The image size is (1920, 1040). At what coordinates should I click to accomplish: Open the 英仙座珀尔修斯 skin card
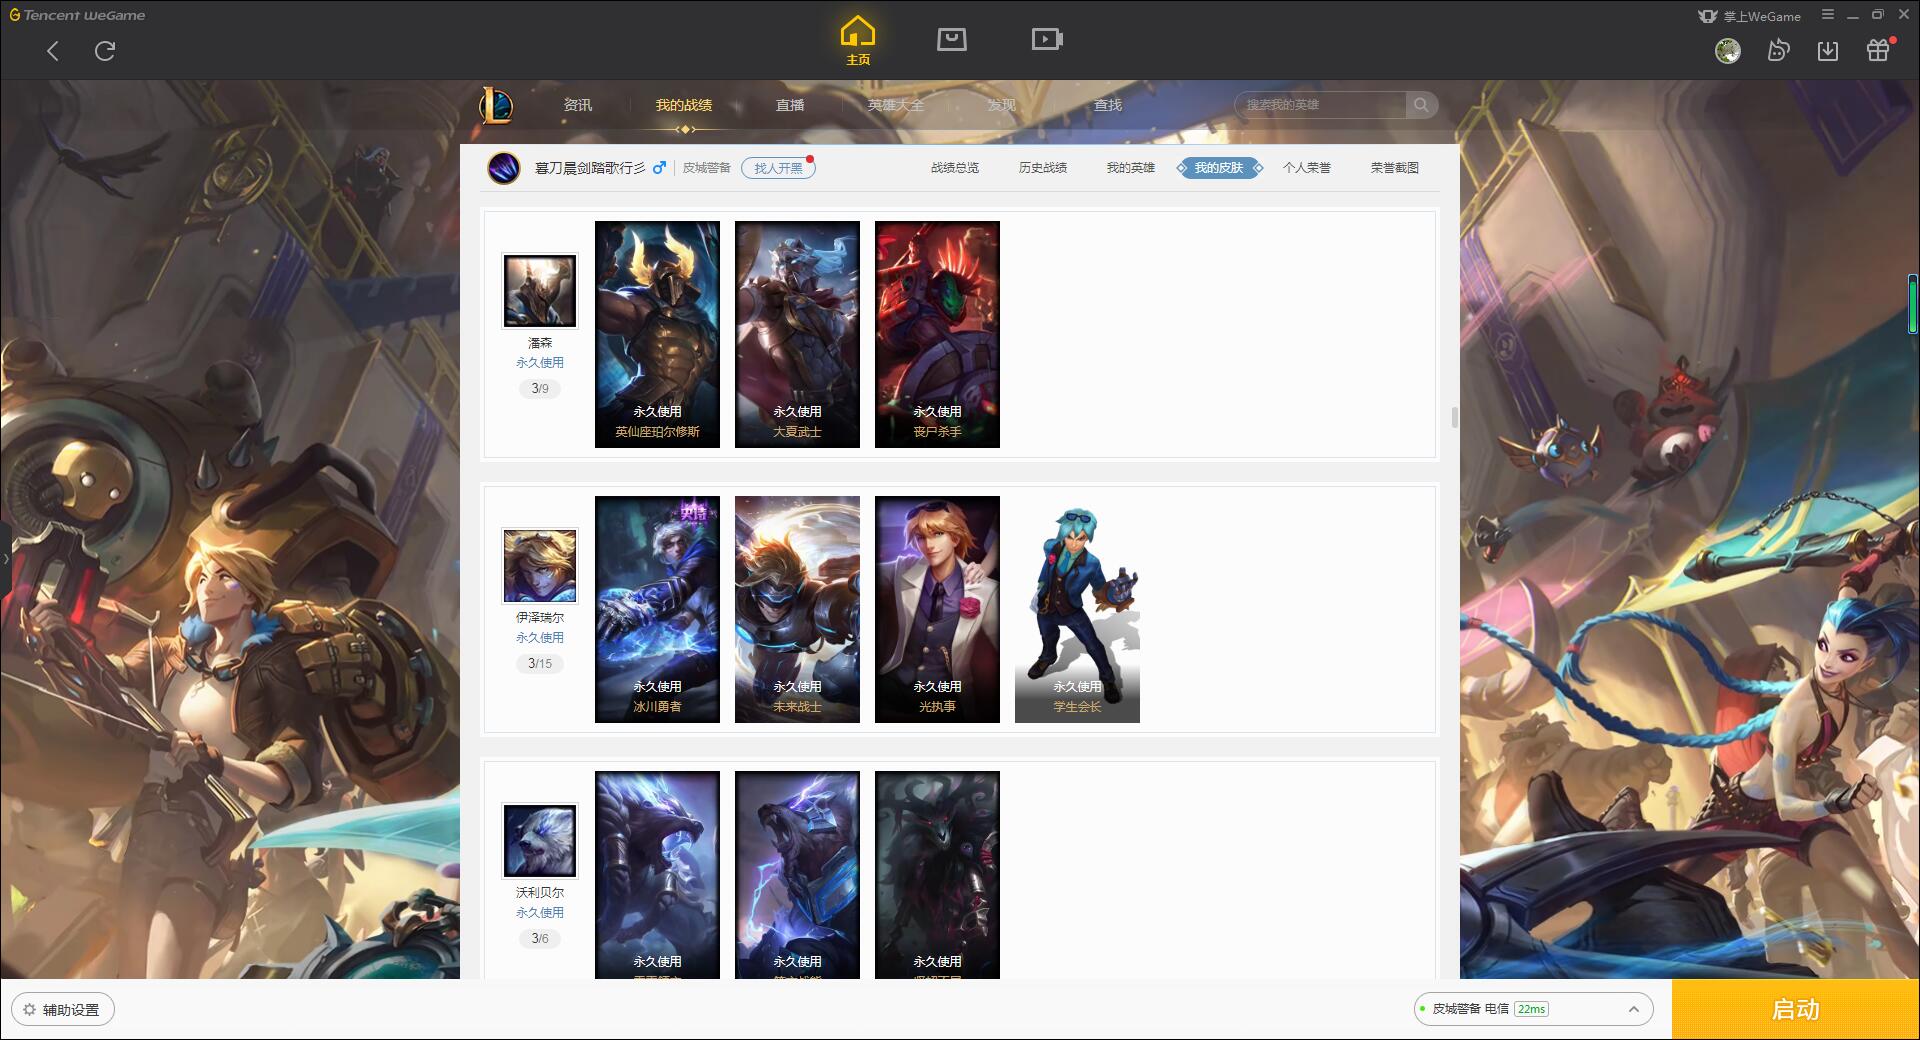pyautogui.click(x=657, y=334)
